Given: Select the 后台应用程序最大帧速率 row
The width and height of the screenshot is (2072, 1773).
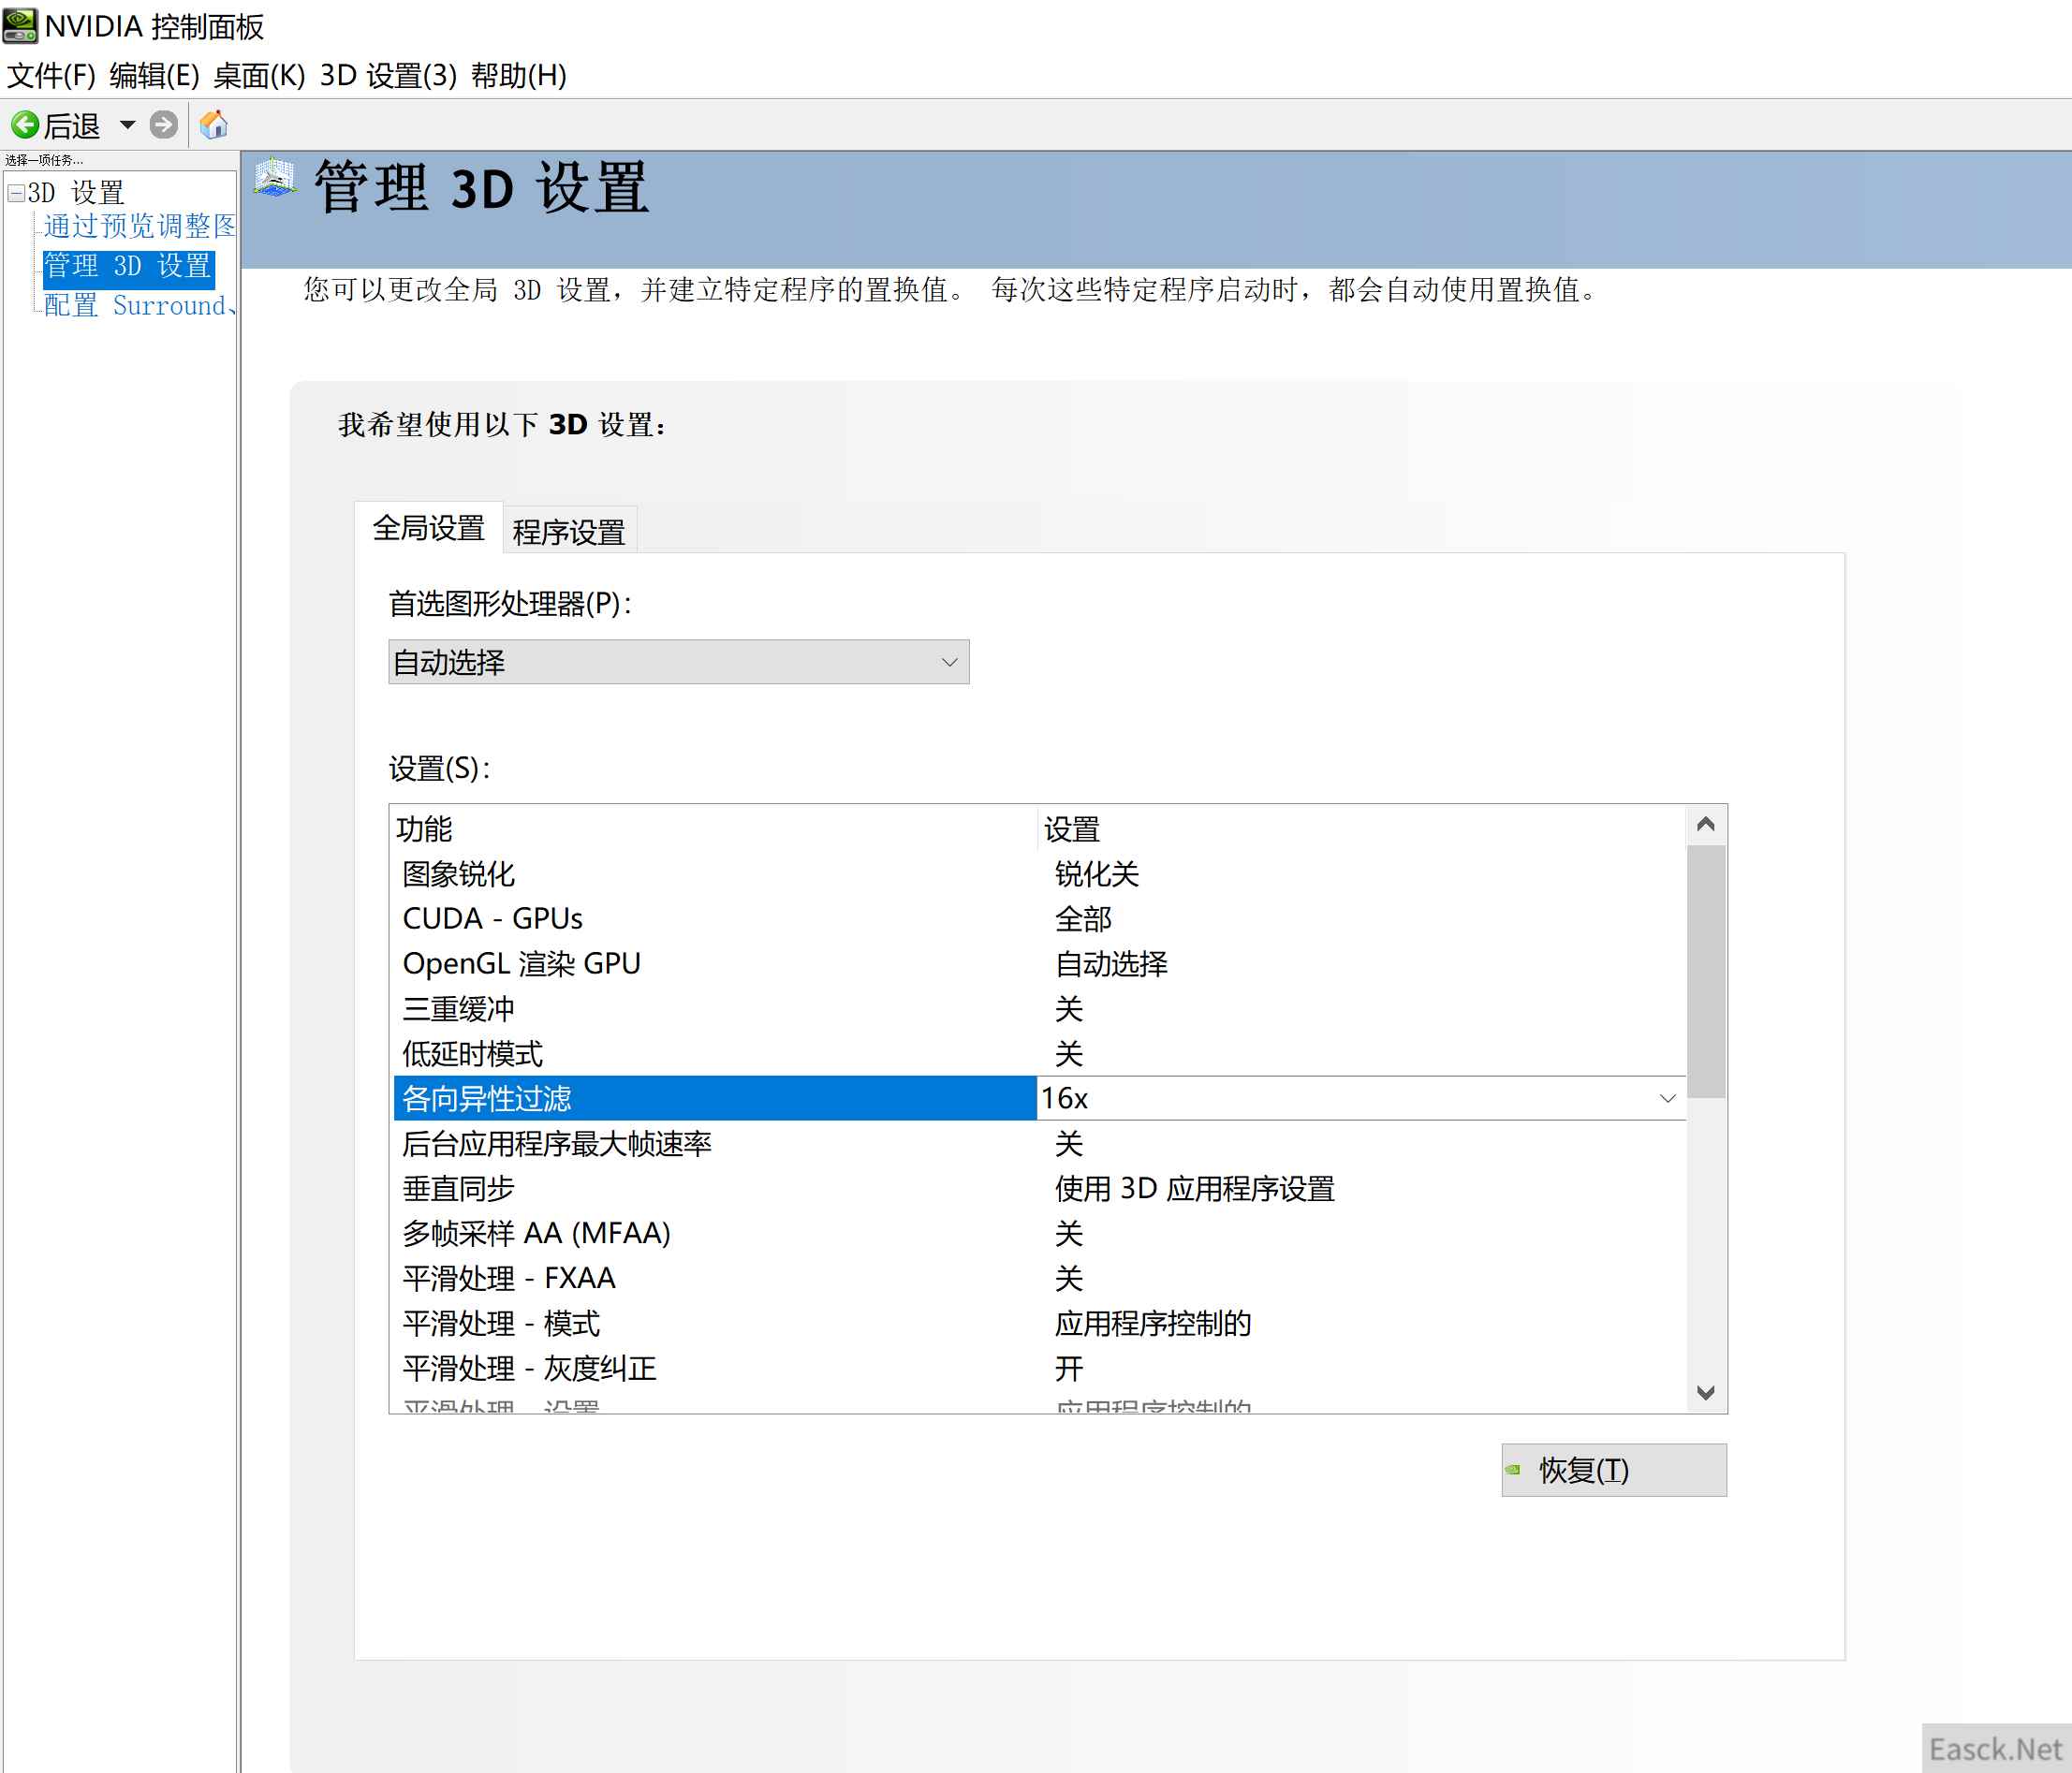Looking at the screenshot, I should tap(1039, 1144).
